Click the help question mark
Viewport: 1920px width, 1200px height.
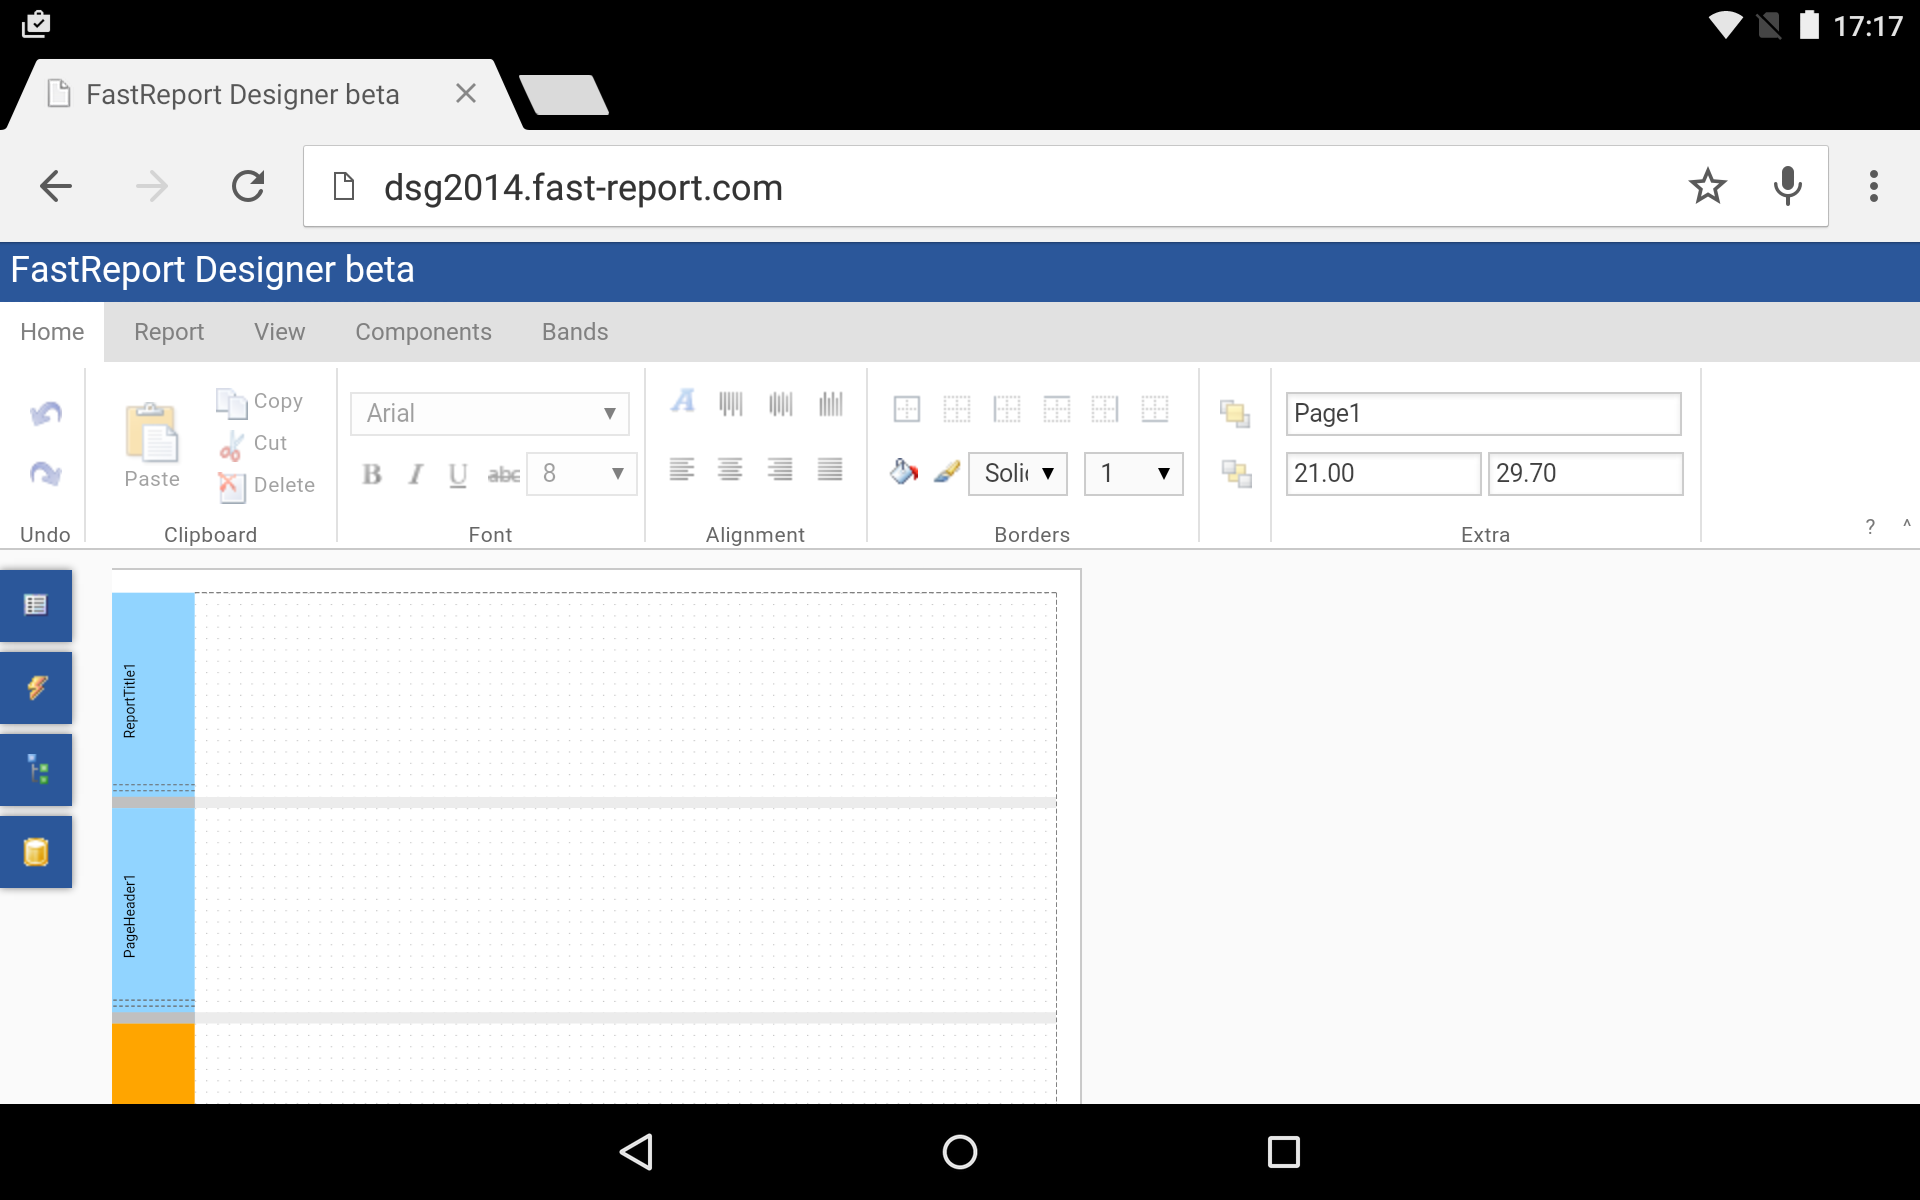pos(1870,527)
